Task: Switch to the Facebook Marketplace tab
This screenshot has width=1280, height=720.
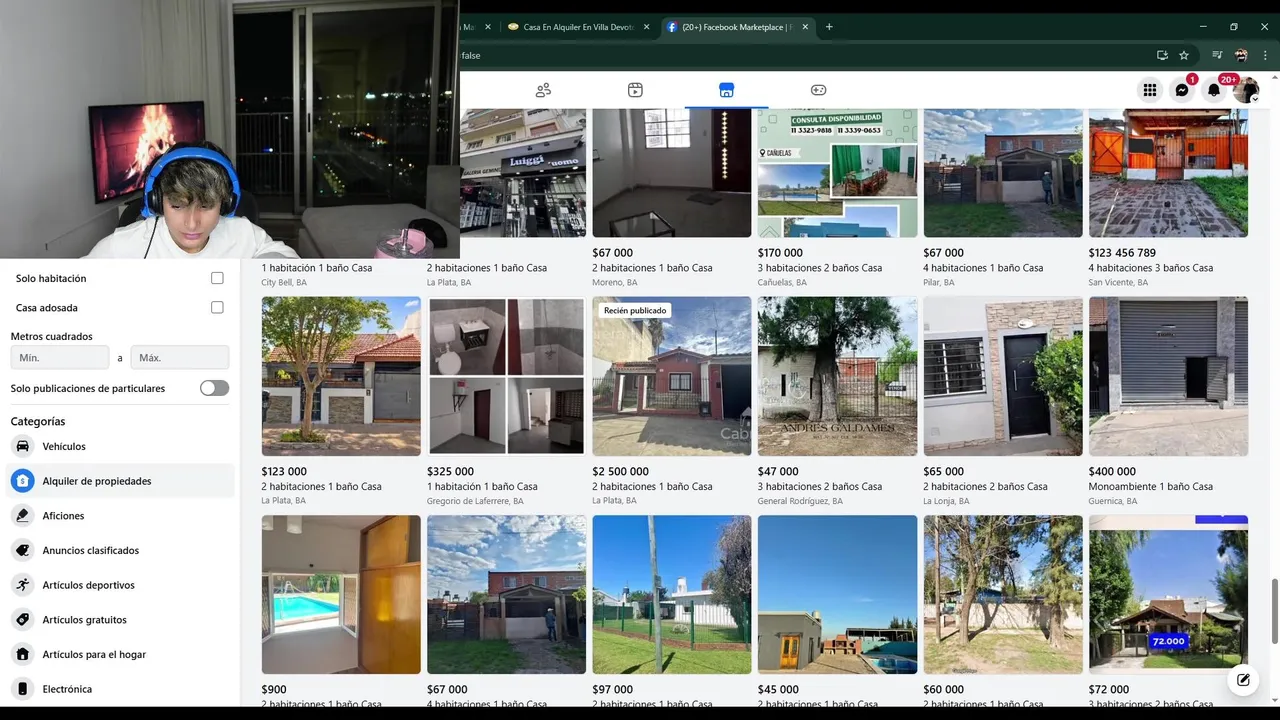Action: [738, 27]
